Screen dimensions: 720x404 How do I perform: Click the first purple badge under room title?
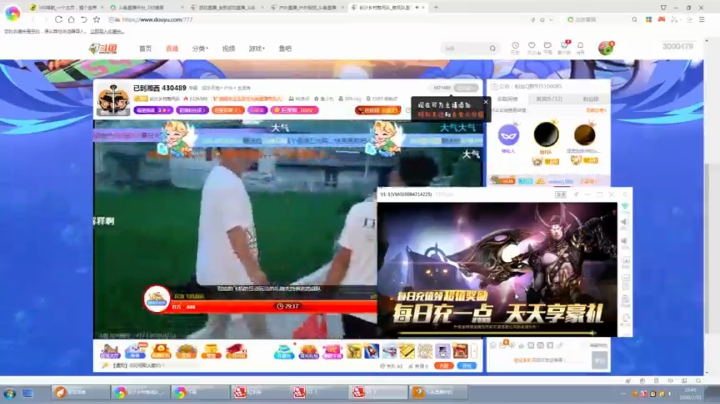[153, 110]
